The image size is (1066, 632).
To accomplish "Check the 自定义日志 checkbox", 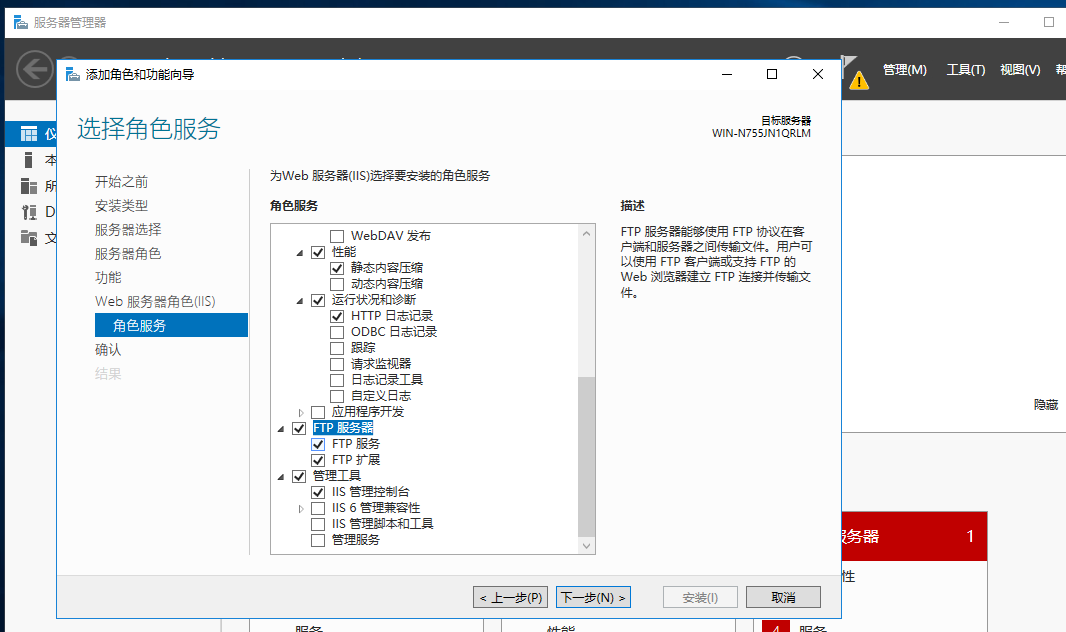I will 337,396.
